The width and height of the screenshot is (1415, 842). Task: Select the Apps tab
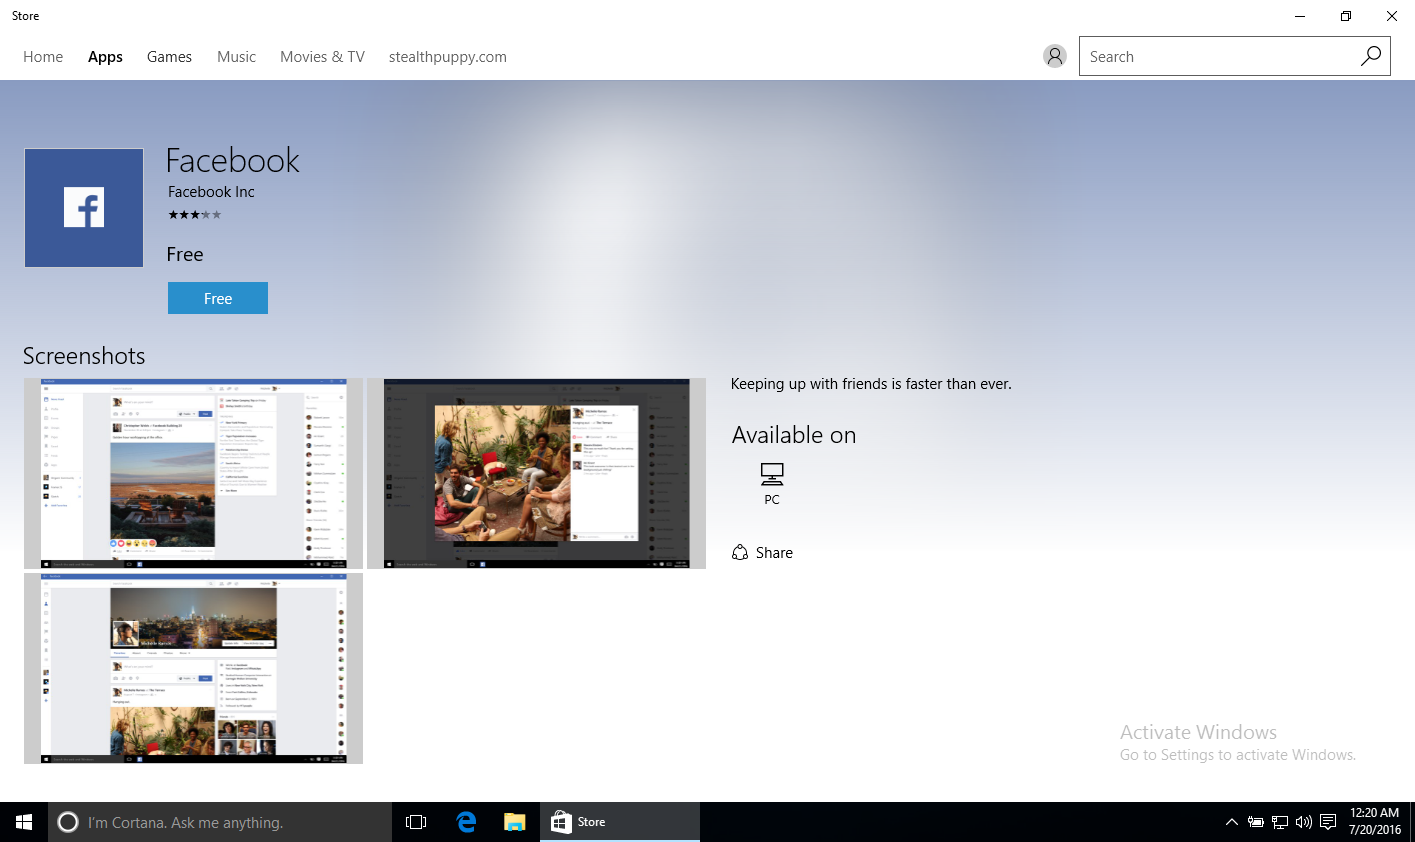tap(105, 57)
